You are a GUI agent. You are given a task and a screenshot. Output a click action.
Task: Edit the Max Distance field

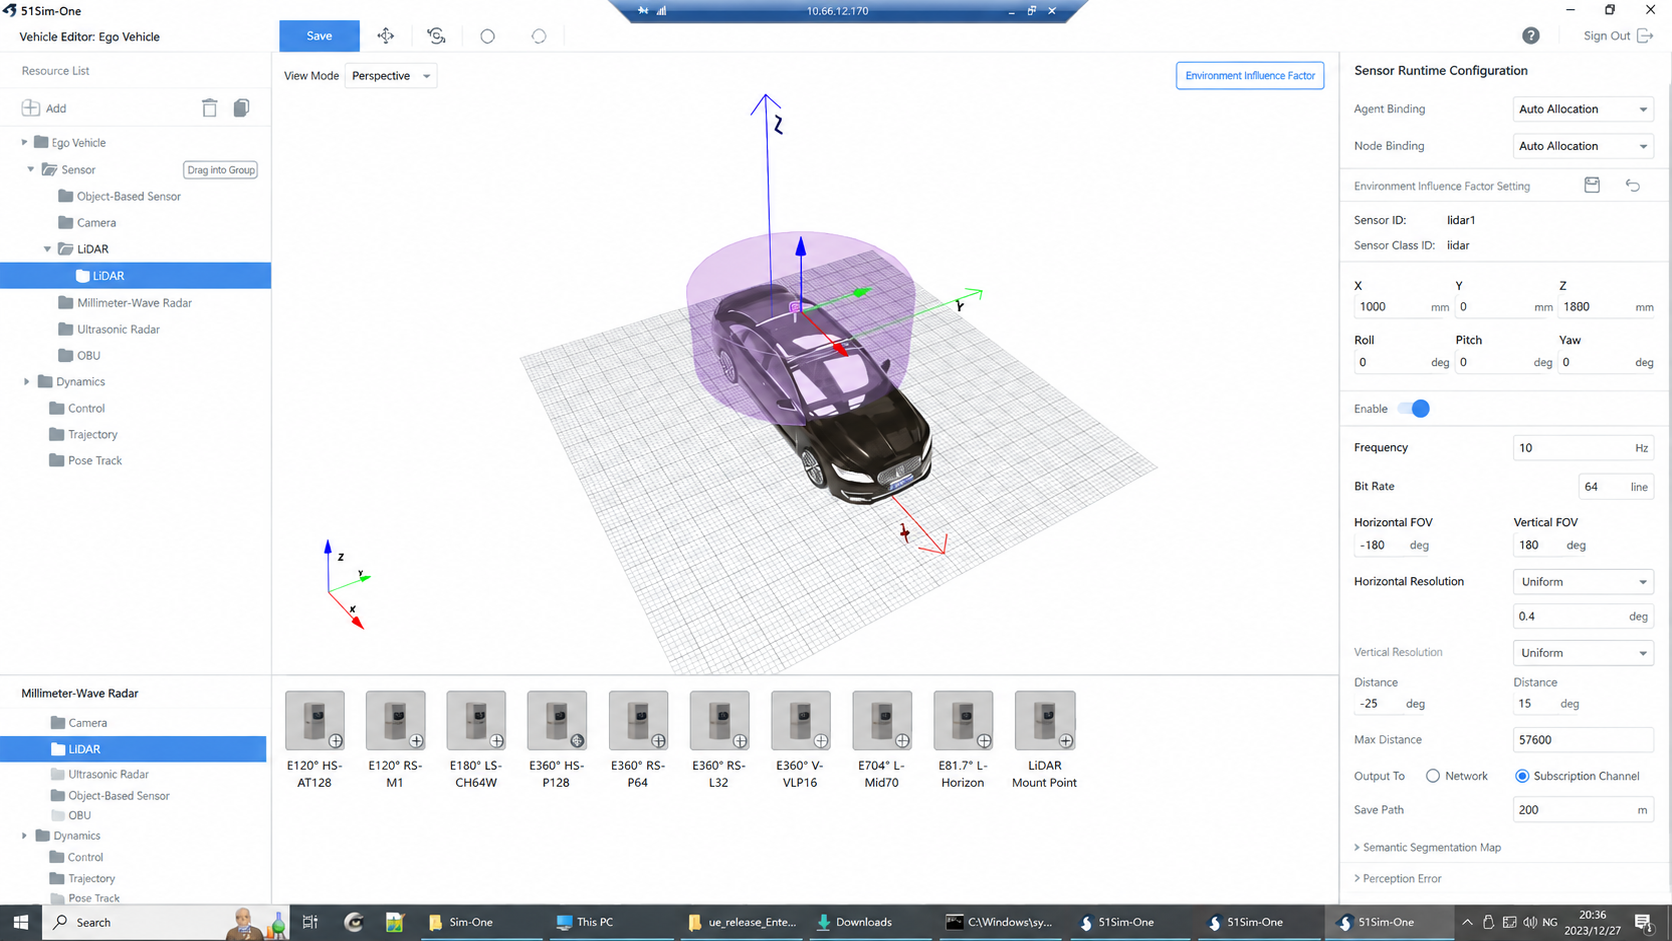(x=1583, y=740)
